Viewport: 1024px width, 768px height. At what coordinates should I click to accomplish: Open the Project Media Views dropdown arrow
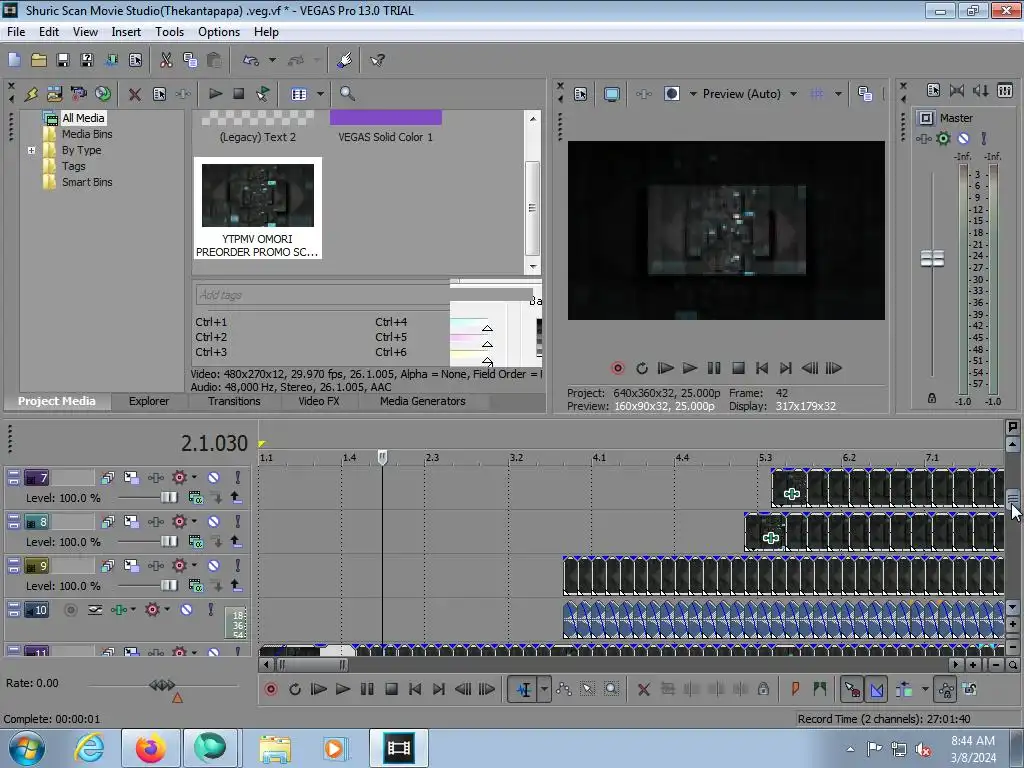pos(320,94)
